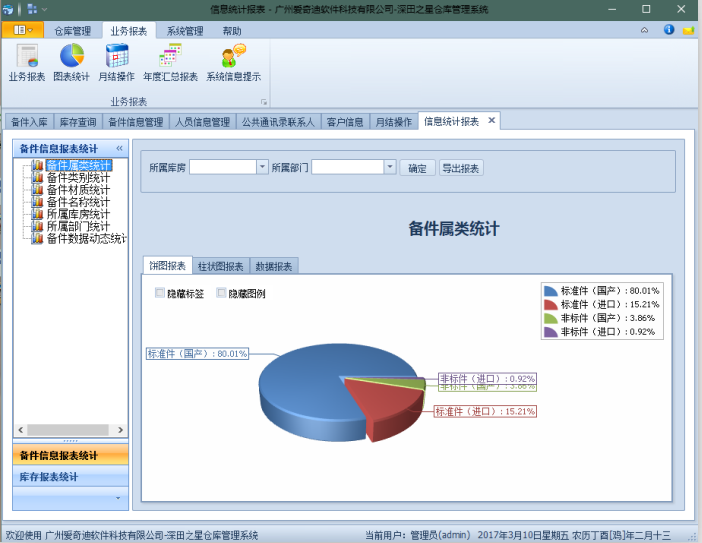
Task: Open the 帮助 ribbon tab
Action: 232,31
